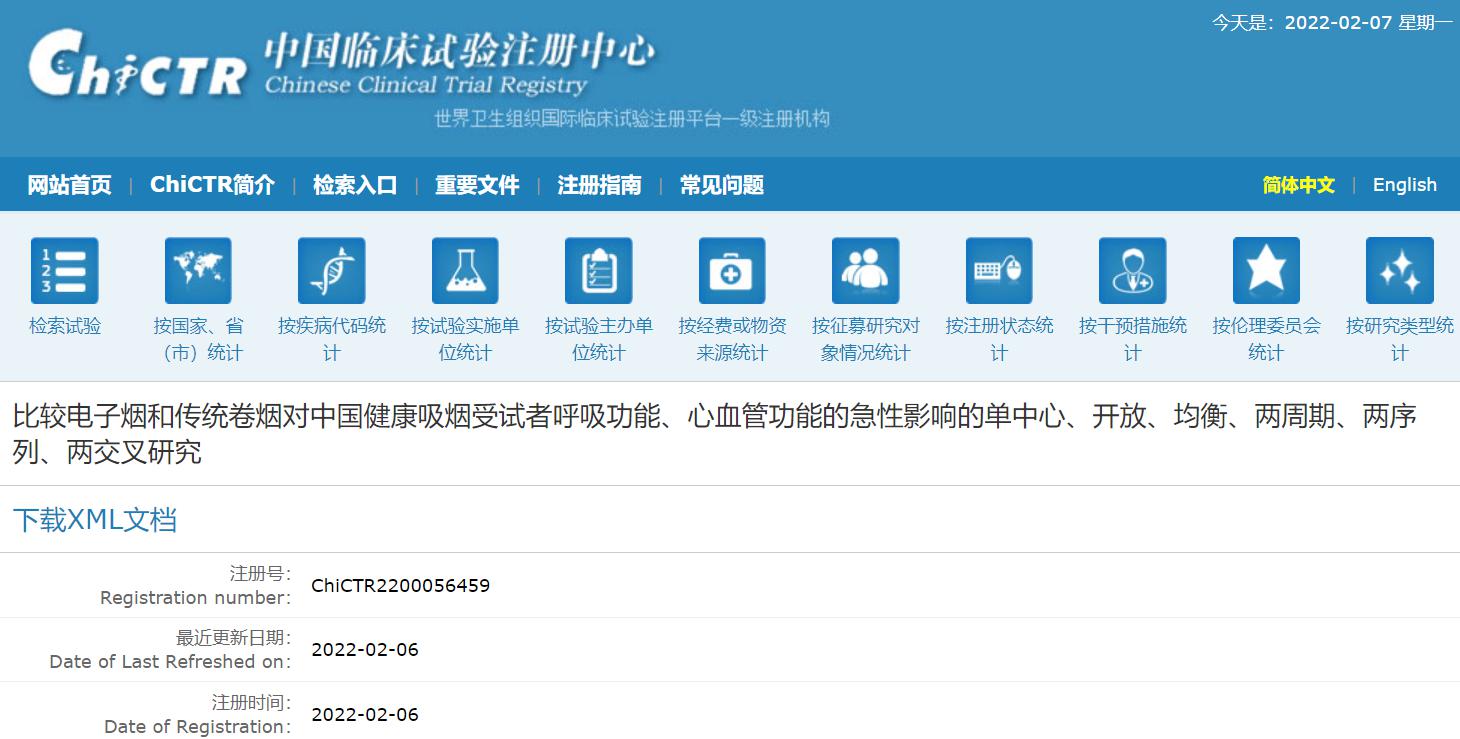This screenshot has height=739, width=1460.
Task: Click the 按研究类型统计 sparkle icon
Action: click(1398, 270)
